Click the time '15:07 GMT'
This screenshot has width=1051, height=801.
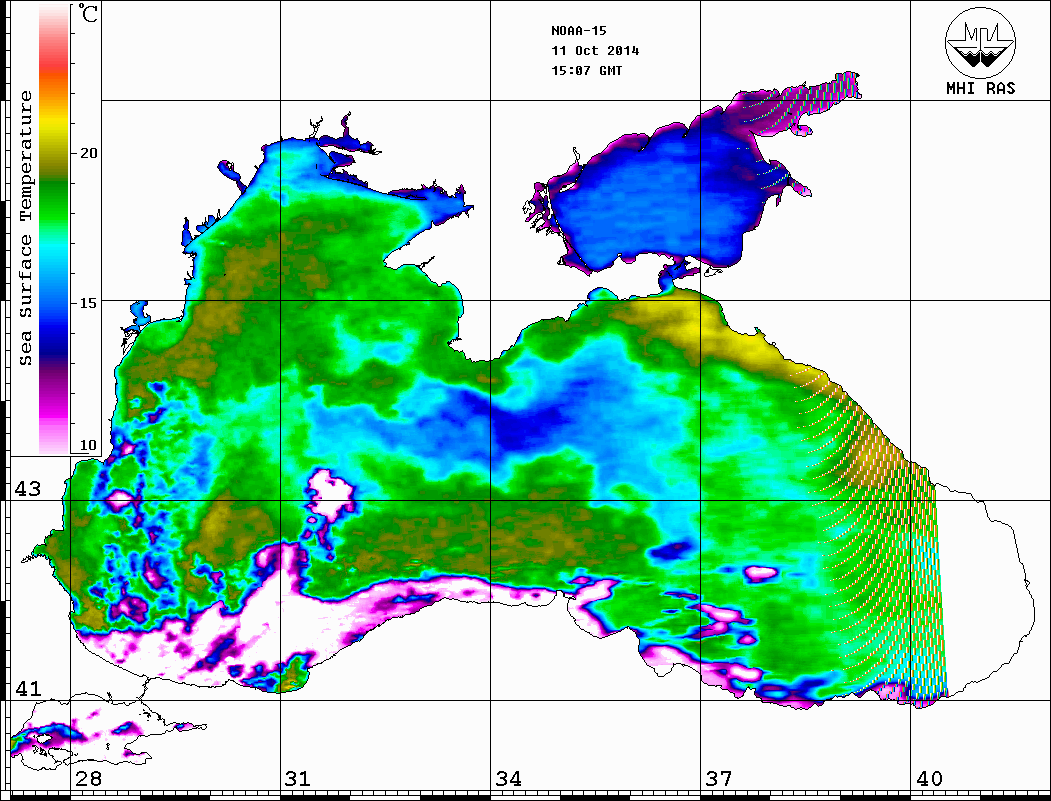click(x=586, y=70)
